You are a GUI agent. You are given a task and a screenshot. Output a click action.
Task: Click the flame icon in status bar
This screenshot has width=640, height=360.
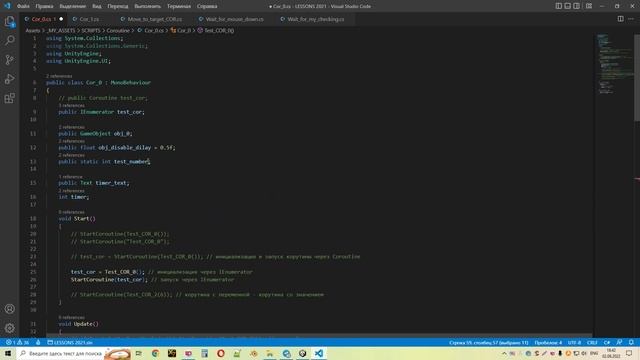pos(38,342)
